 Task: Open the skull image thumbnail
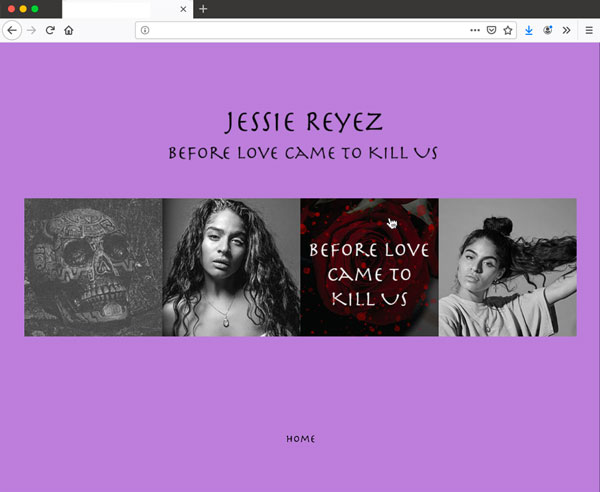click(x=93, y=267)
